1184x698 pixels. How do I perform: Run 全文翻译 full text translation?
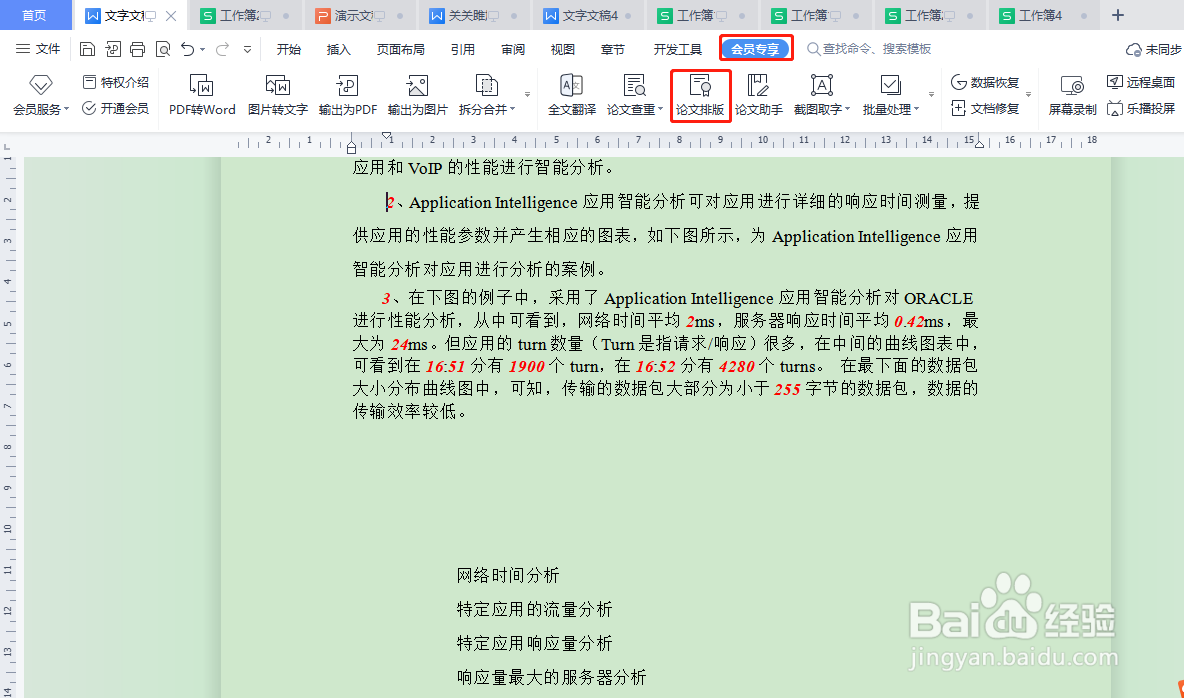(572, 94)
